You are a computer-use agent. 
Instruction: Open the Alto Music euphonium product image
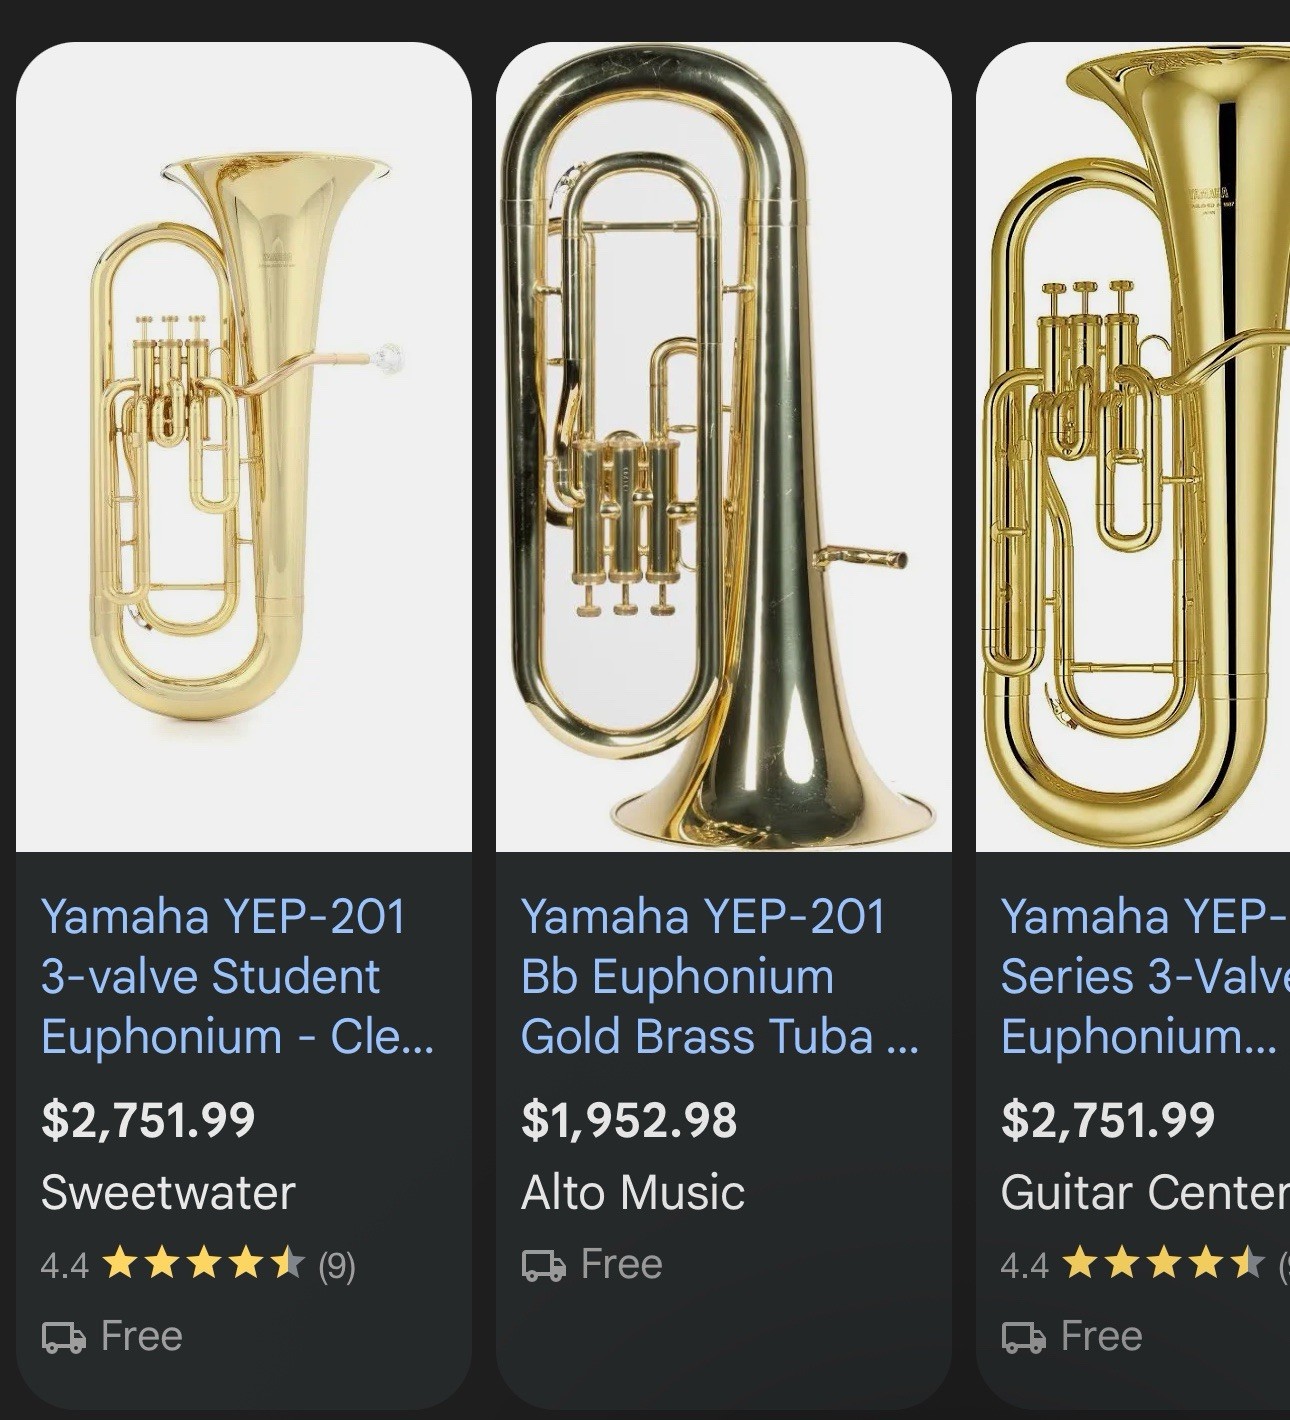(x=723, y=447)
